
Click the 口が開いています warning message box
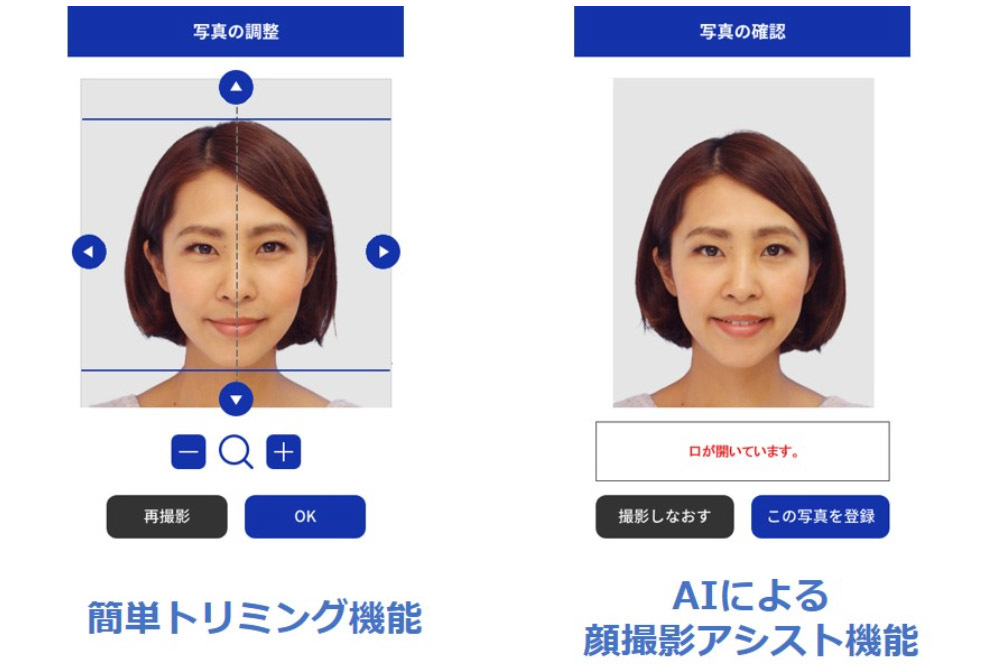[742, 452]
